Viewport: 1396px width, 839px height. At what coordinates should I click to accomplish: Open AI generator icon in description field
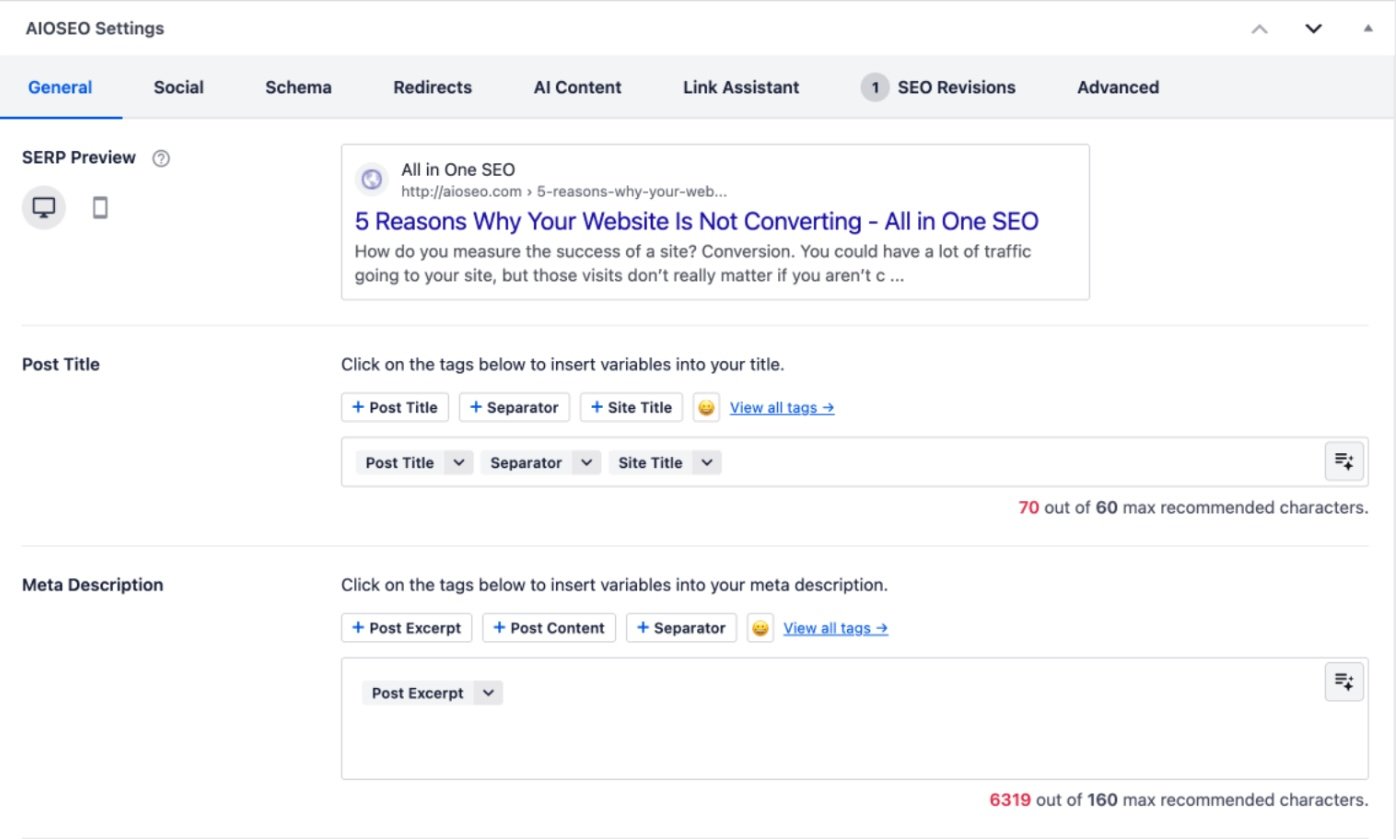click(x=1344, y=682)
